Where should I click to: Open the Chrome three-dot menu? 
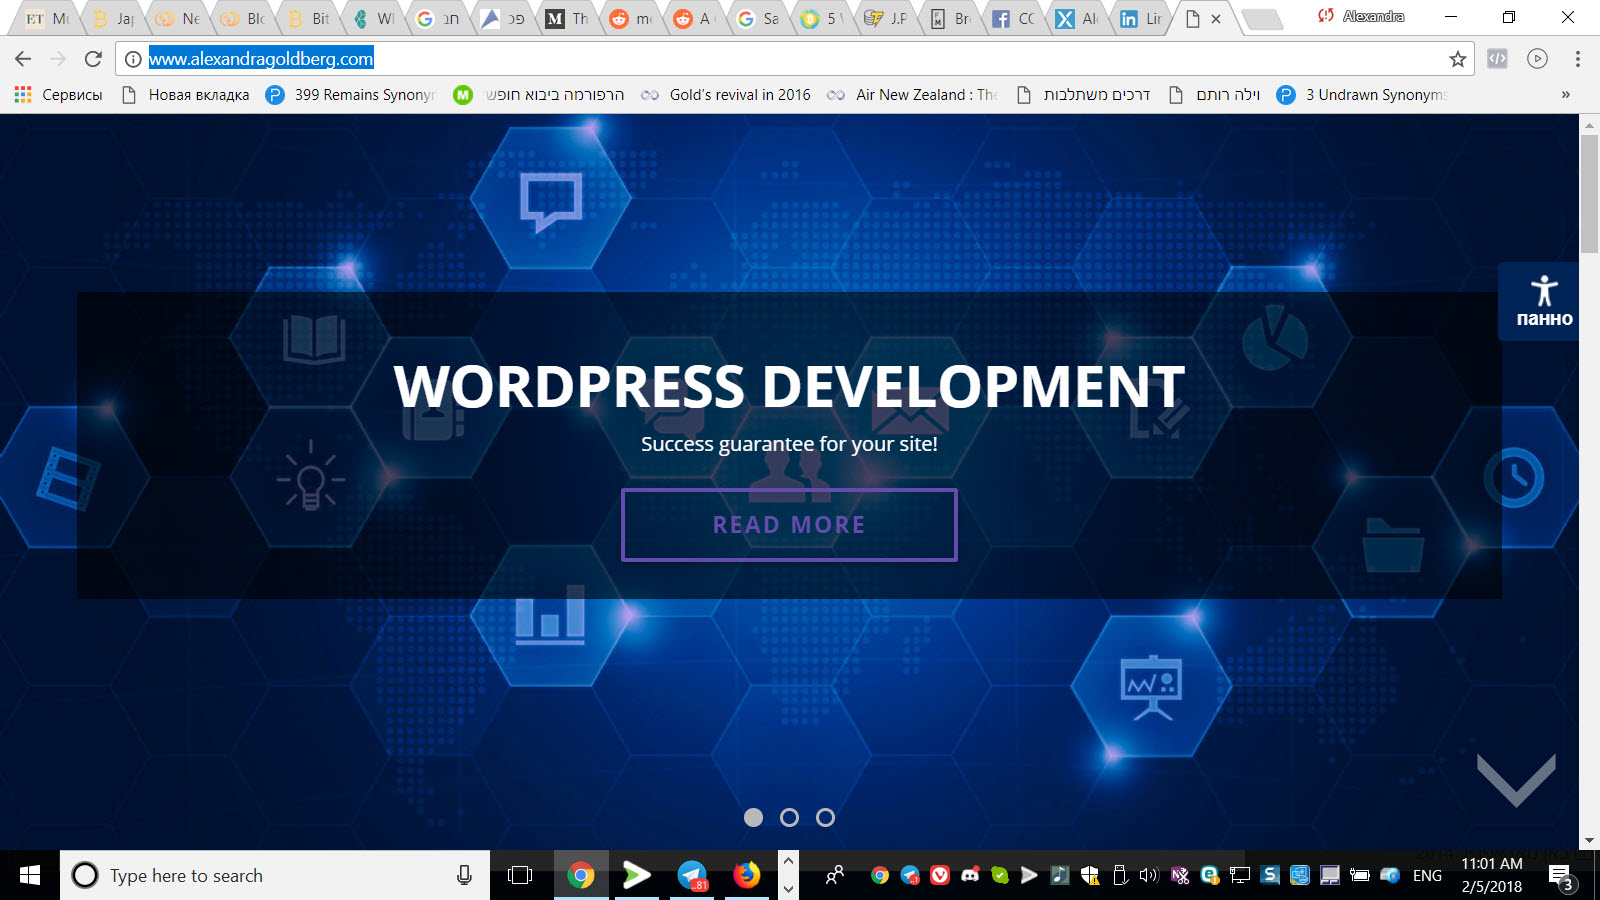pos(1578,59)
